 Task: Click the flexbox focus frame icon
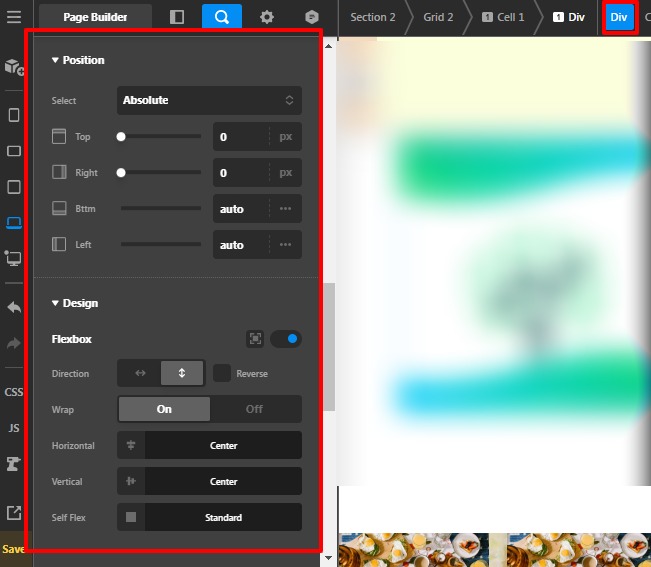(x=256, y=339)
